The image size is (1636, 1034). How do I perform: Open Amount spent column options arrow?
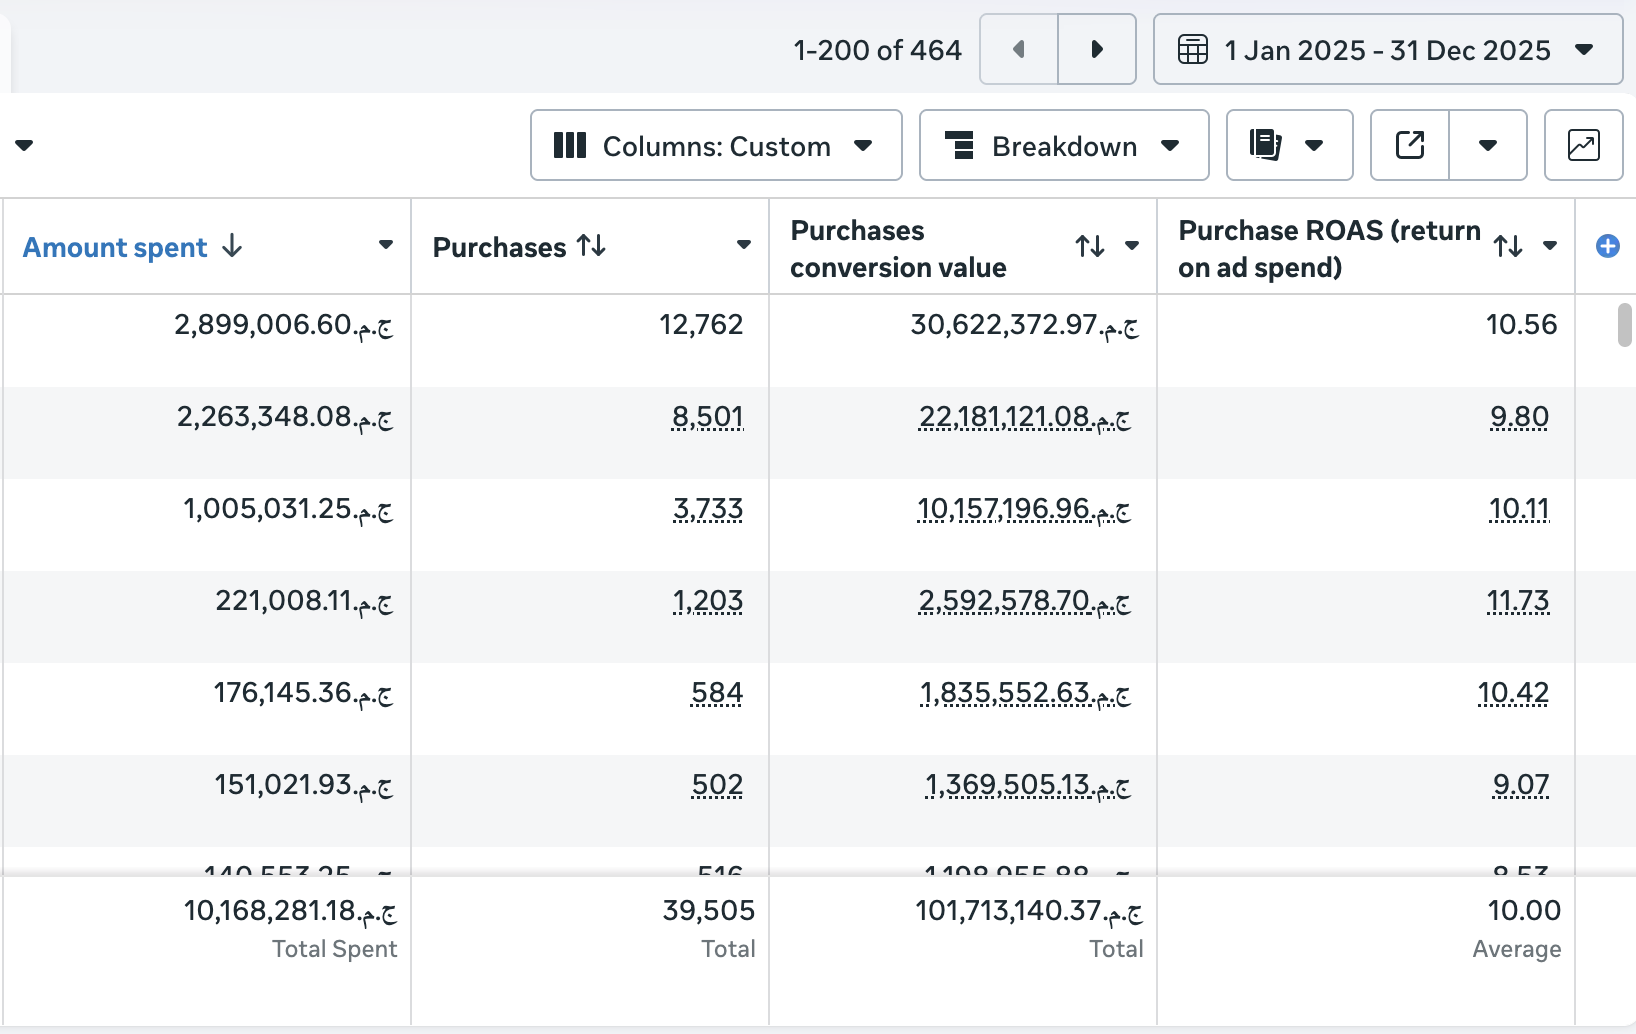pyautogui.click(x=386, y=245)
